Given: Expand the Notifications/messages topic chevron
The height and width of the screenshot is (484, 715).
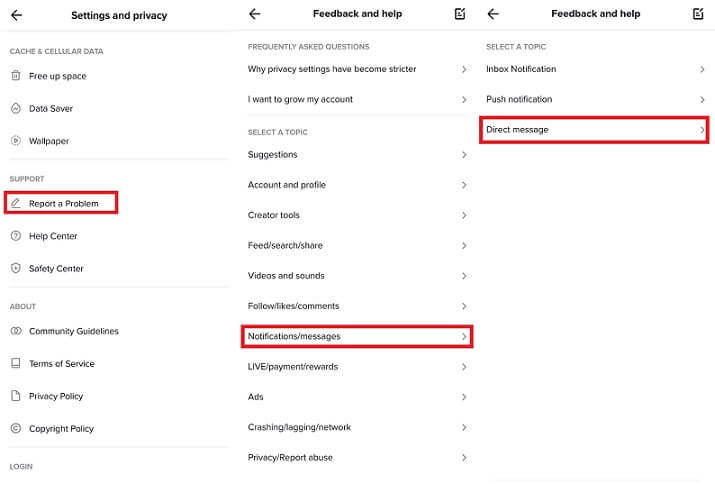Looking at the screenshot, I should coord(464,337).
